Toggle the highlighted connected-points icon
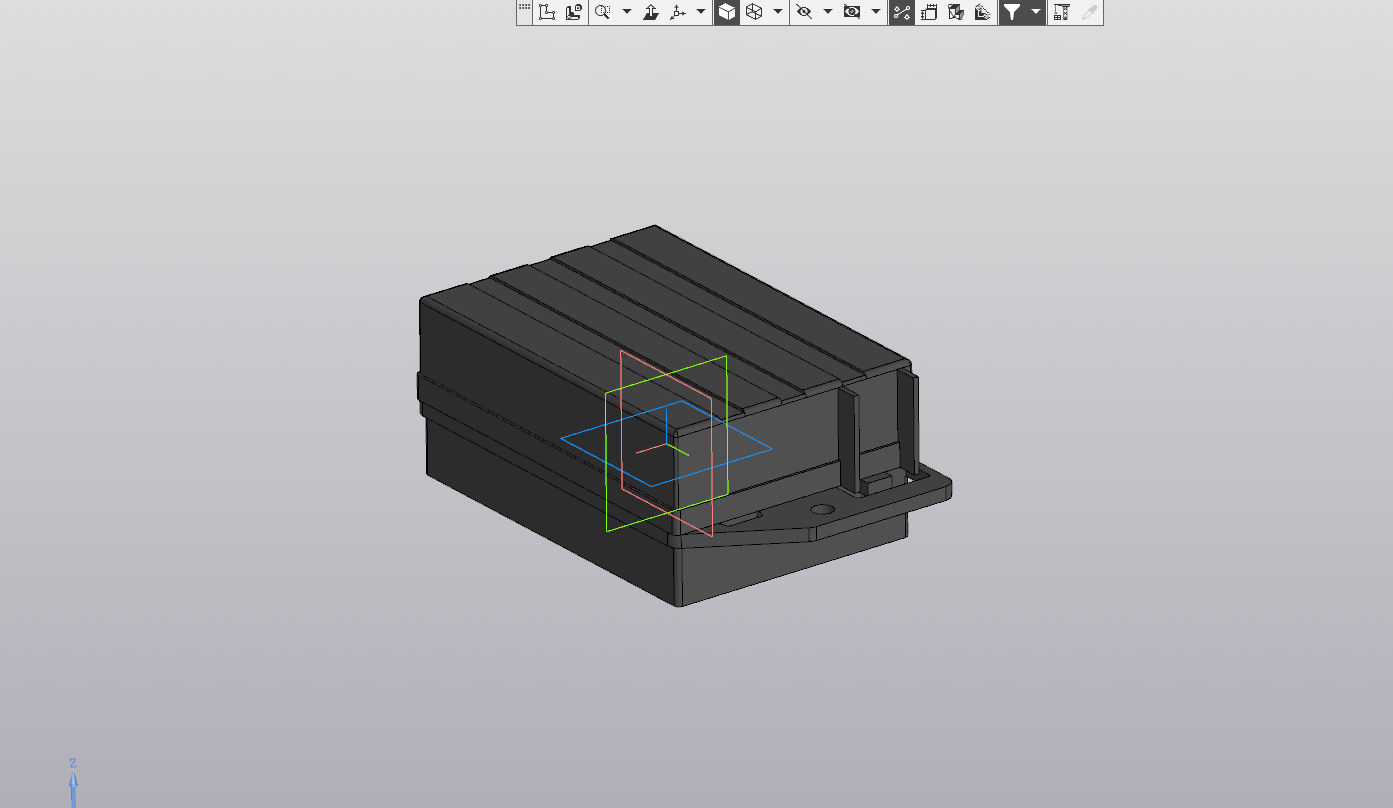The height and width of the screenshot is (808, 1393). tap(902, 12)
